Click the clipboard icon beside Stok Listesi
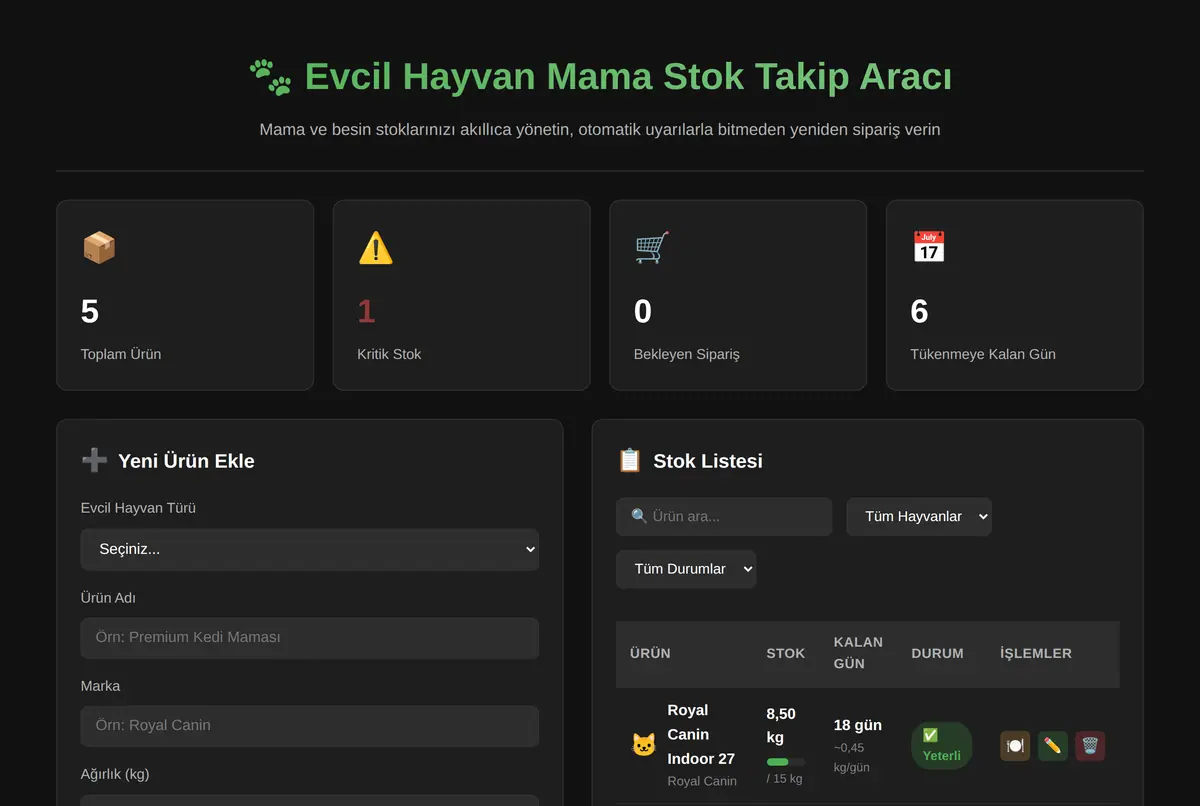1200x806 pixels. point(630,460)
